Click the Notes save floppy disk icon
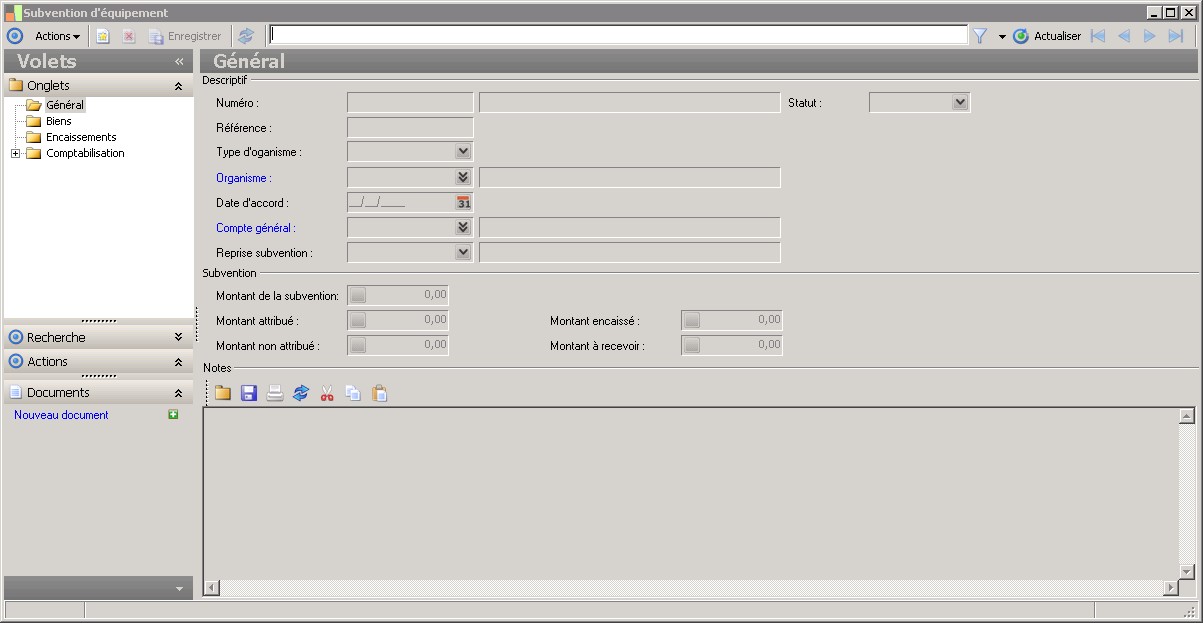This screenshot has height=623, width=1203. point(249,394)
